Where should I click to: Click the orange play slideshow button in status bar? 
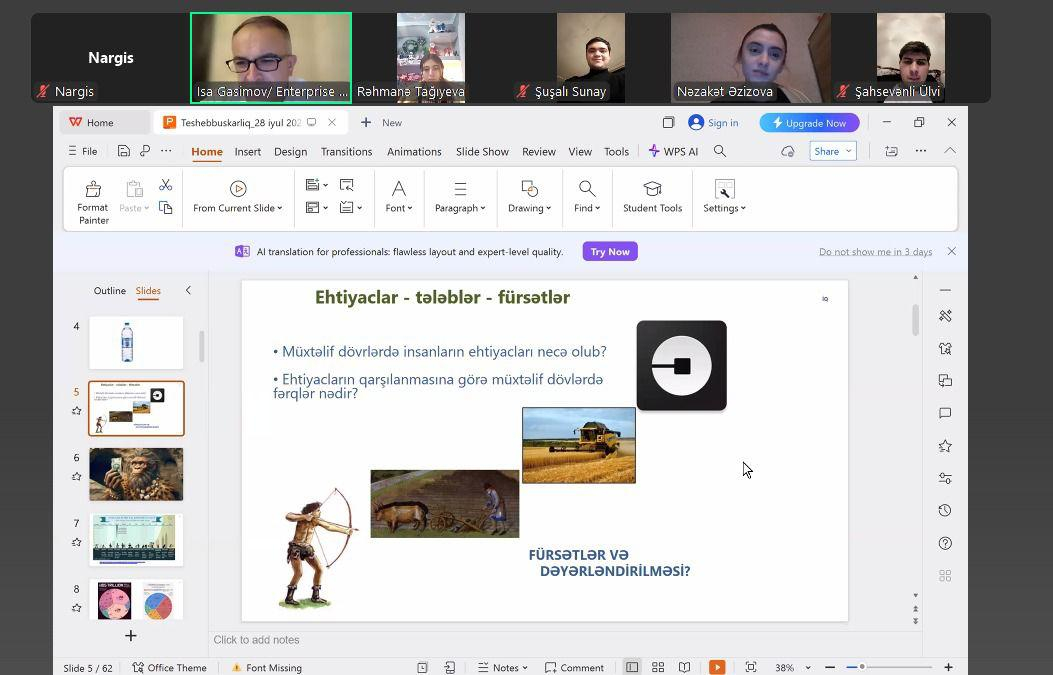(717, 667)
